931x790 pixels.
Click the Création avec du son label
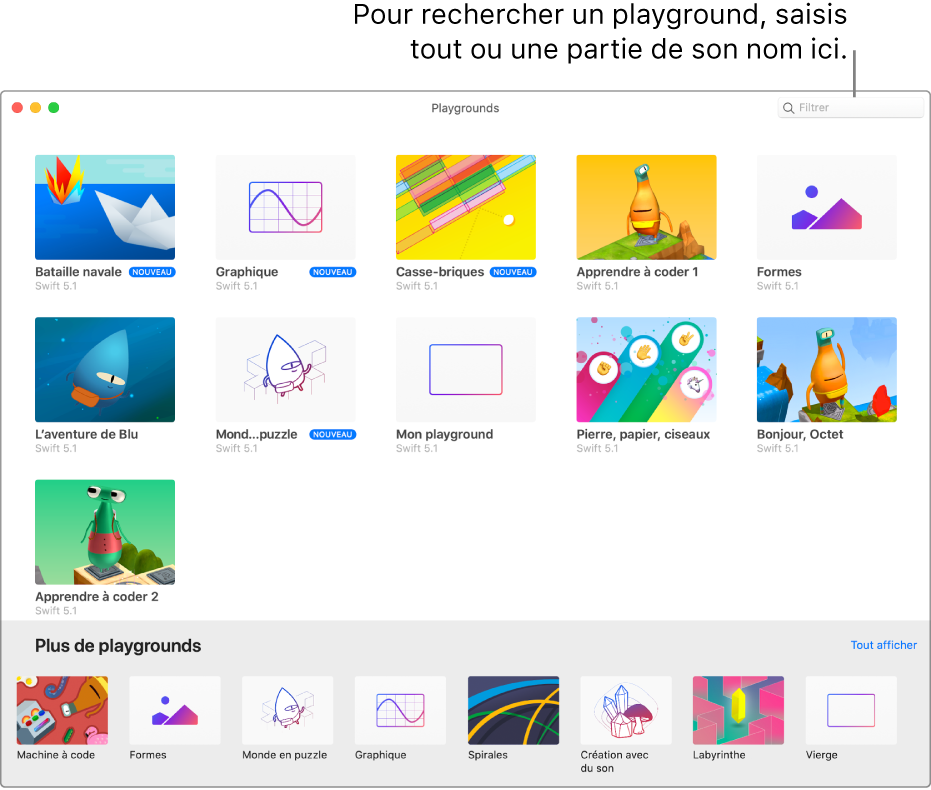click(615, 762)
